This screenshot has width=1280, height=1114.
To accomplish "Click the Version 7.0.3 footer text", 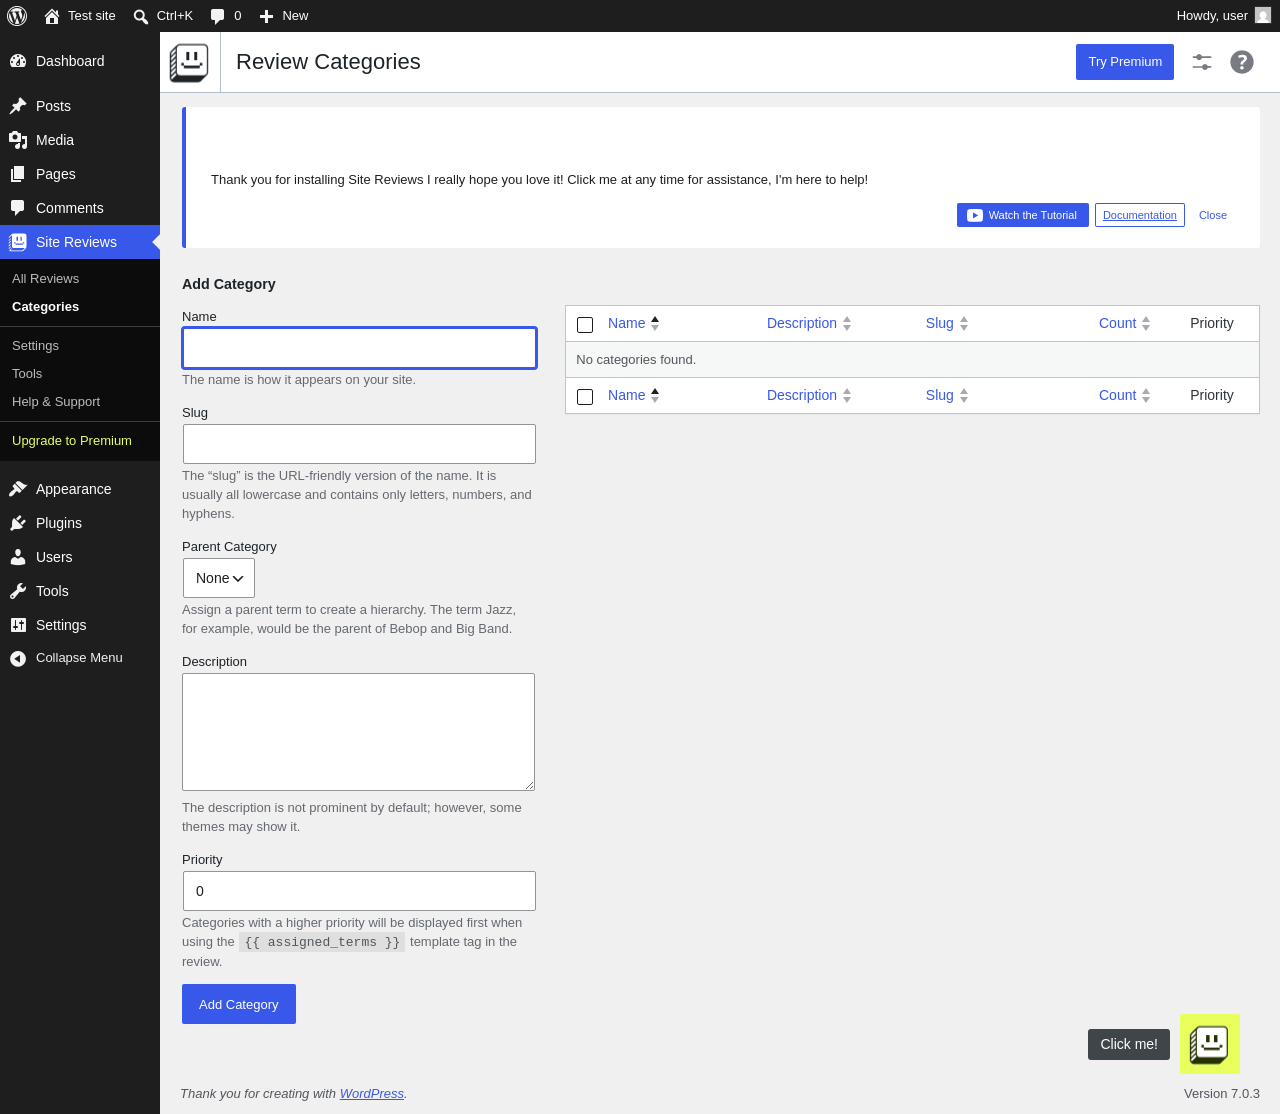I will point(1222,1094).
